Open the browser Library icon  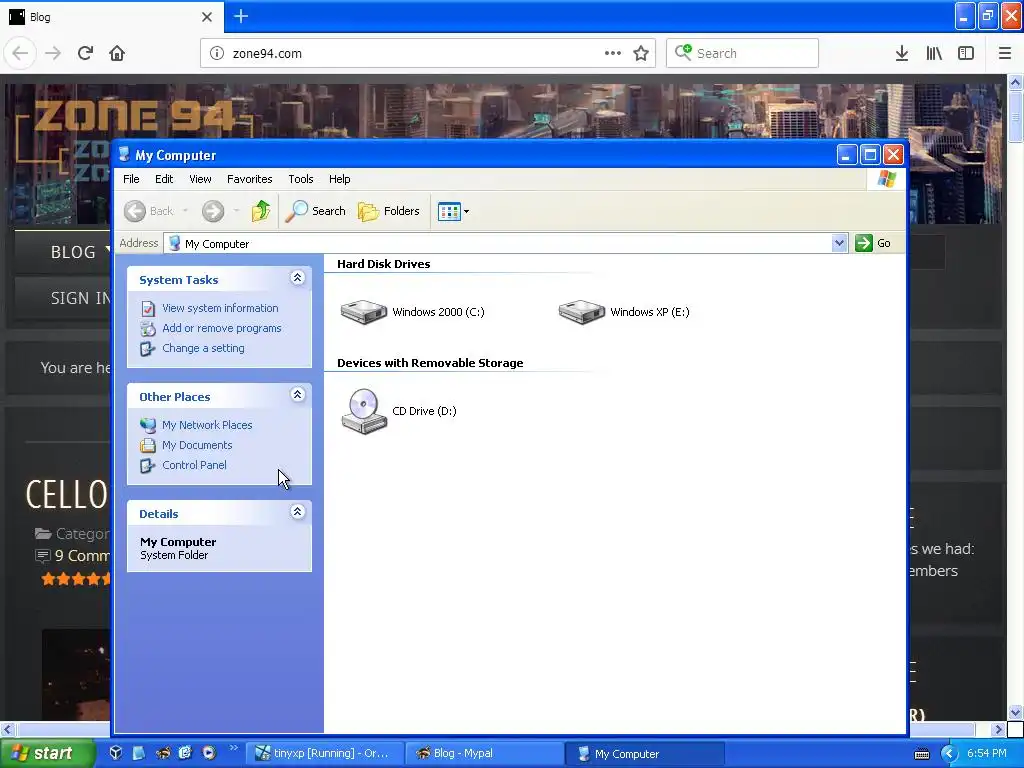[934, 53]
